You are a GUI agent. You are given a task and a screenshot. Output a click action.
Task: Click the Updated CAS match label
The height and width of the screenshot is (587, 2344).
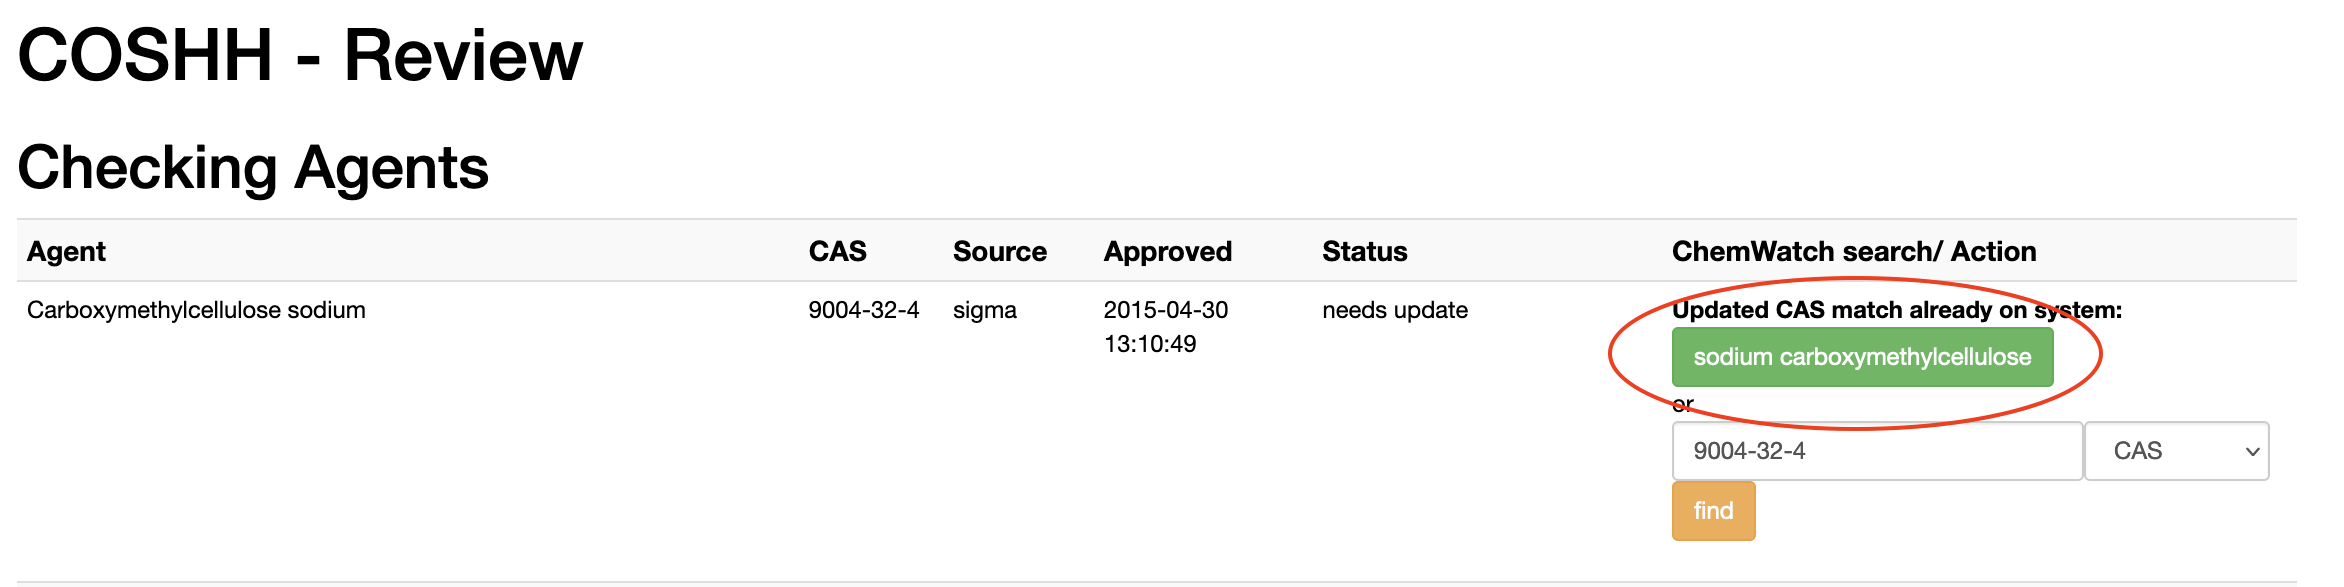pyautogui.click(x=1896, y=310)
